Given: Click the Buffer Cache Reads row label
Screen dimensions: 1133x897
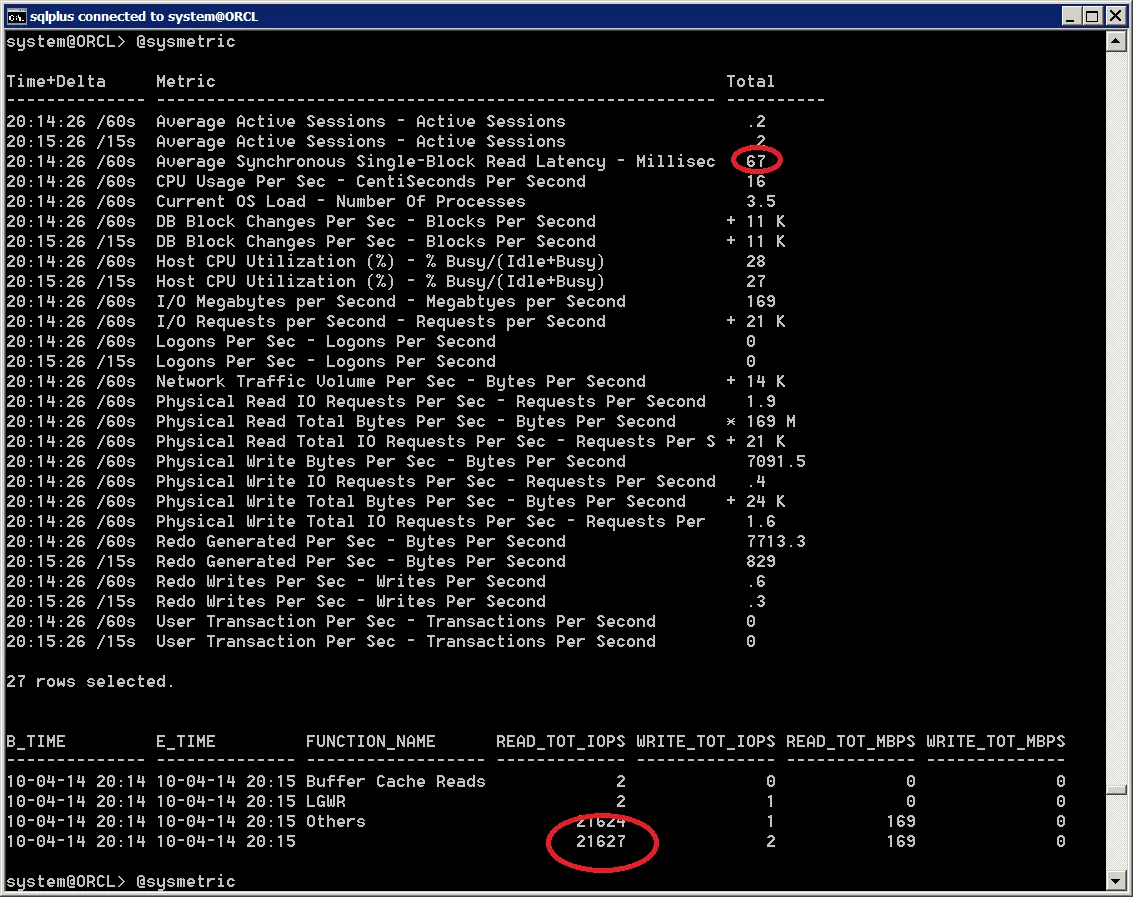Looking at the screenshot, I should pyautogui.click(x=395, y=781).
